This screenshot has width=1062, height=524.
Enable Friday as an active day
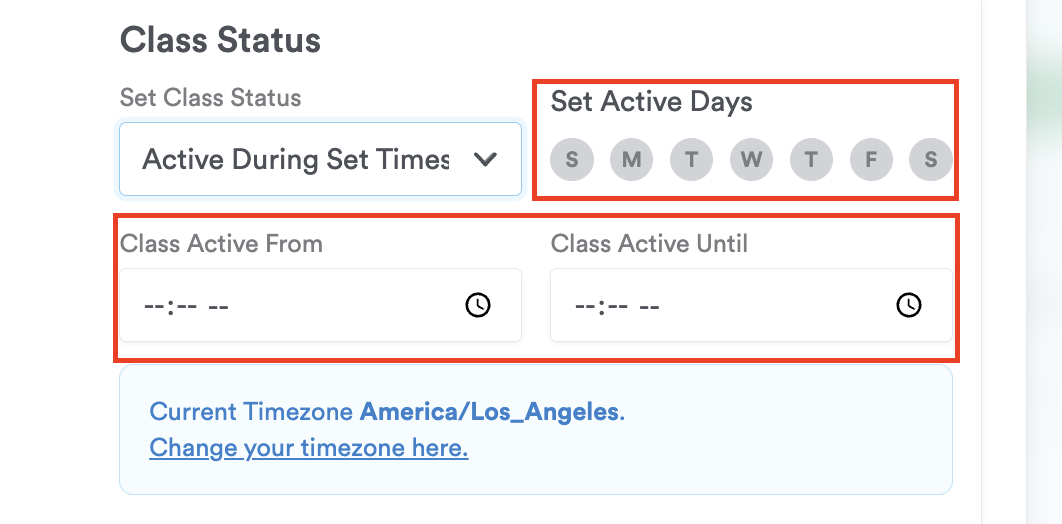(871, 159)
